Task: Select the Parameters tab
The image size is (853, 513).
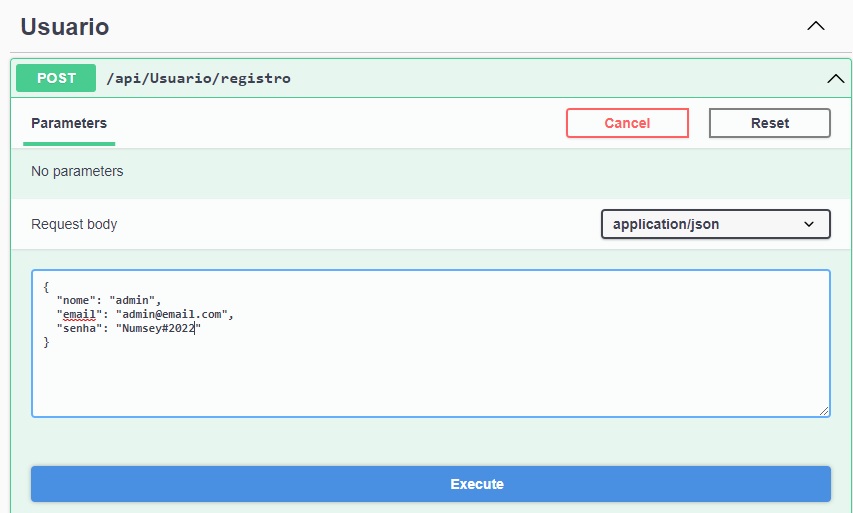Action: (x=69, y=123)
